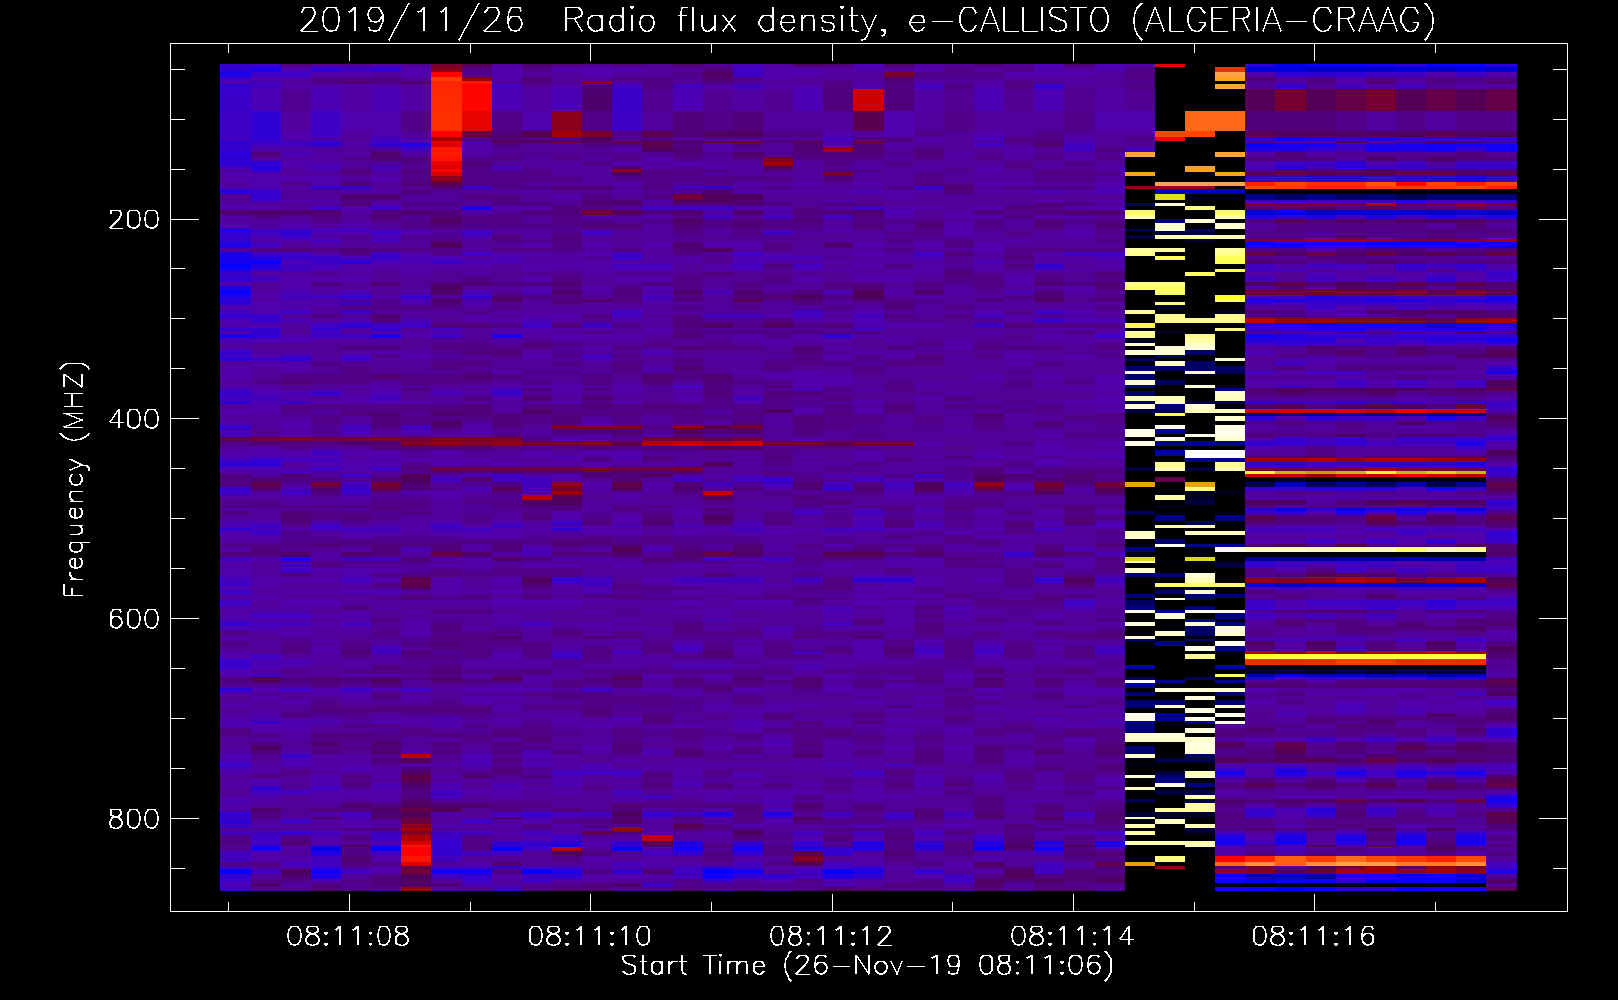Click the 600 frequency tick label
Viewport: 1618px width, 1000px height.
134,618
